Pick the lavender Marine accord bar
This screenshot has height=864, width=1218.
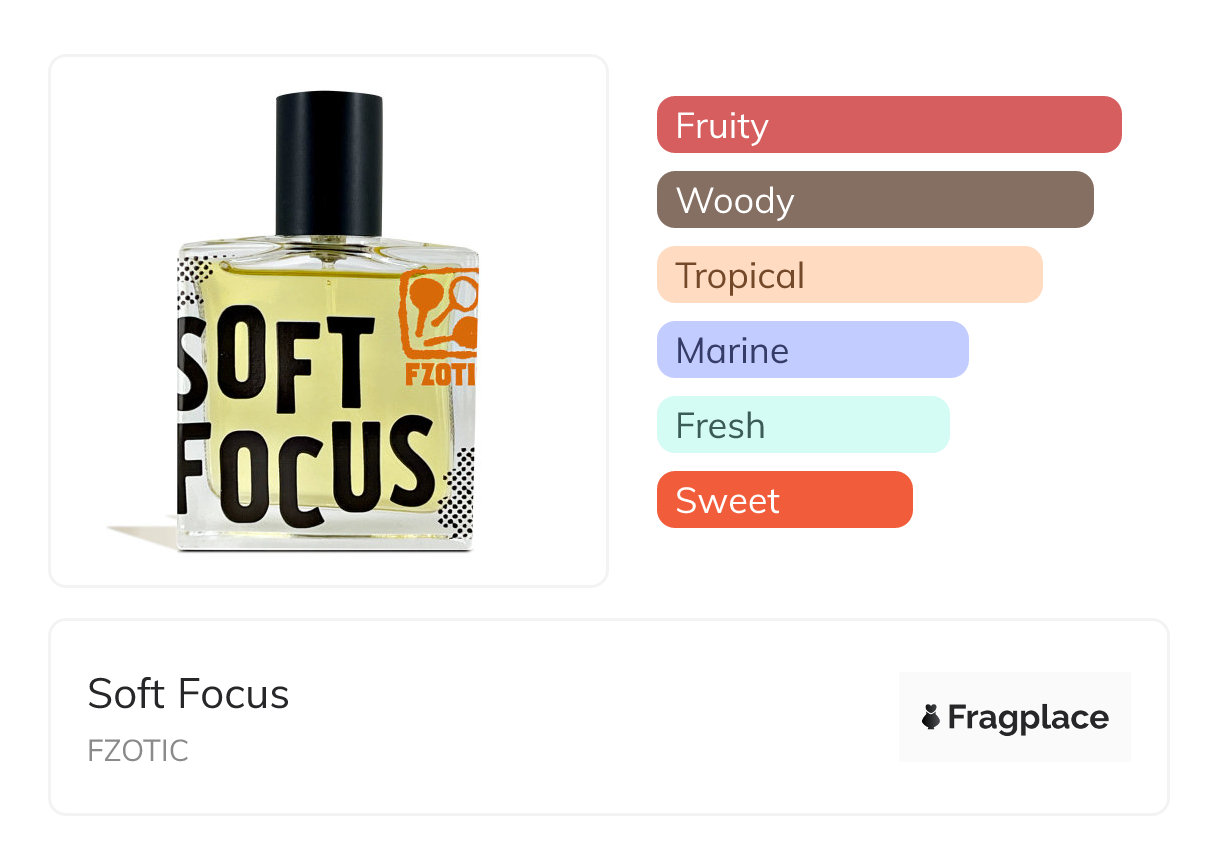pos(812,350)
